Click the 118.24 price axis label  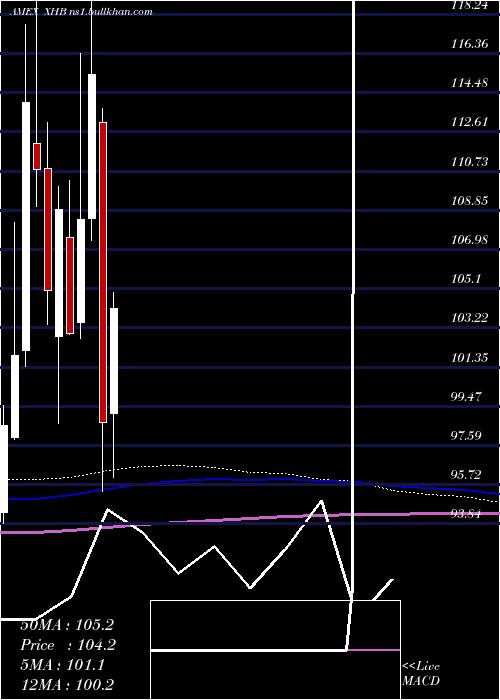click(x=469, y=5)
